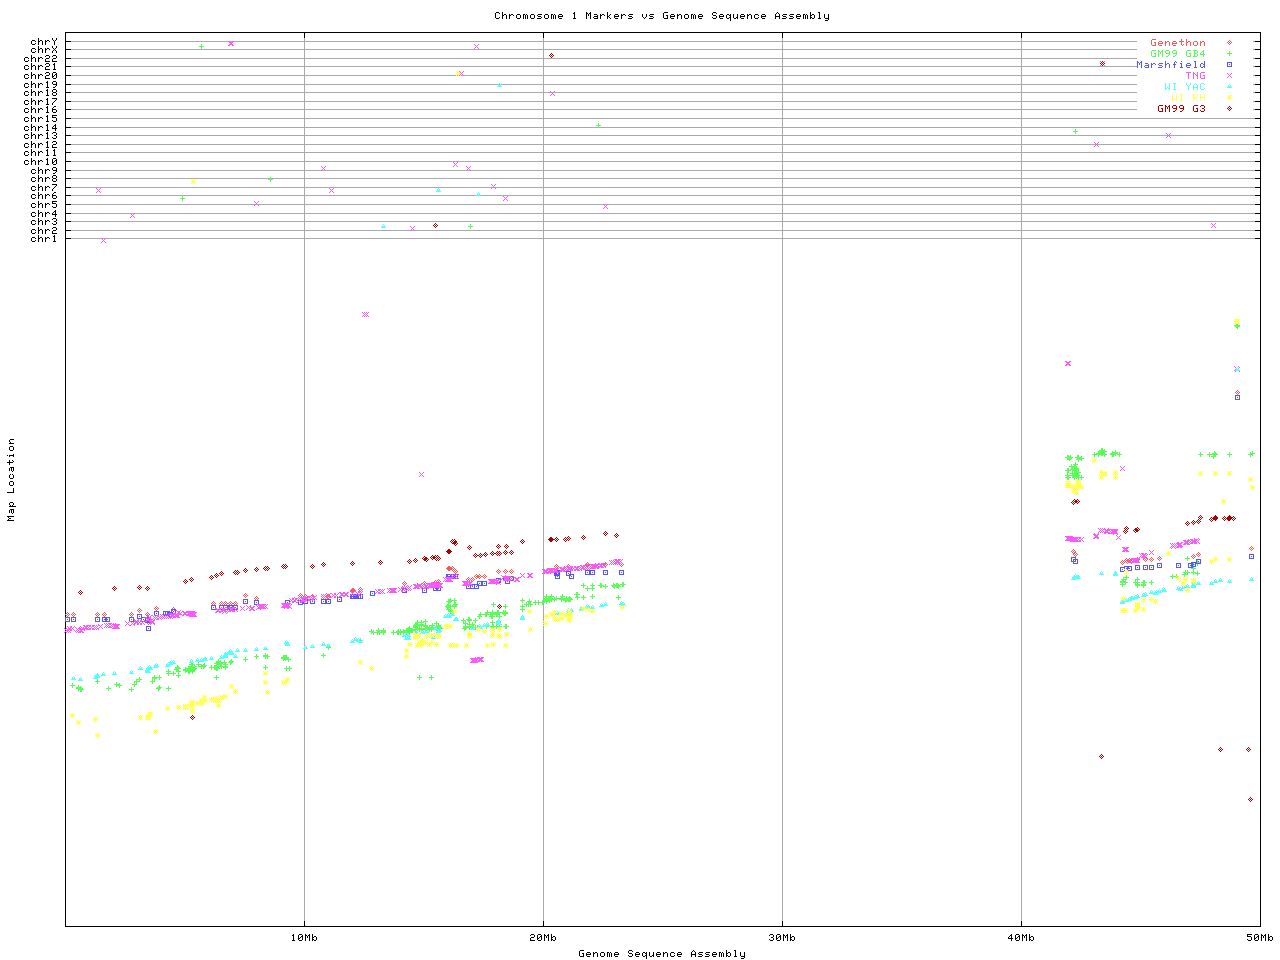This screenshot has width=1280, height=960.
Task: Click the 30Mb tick label
Action: (x=782, y=938)
